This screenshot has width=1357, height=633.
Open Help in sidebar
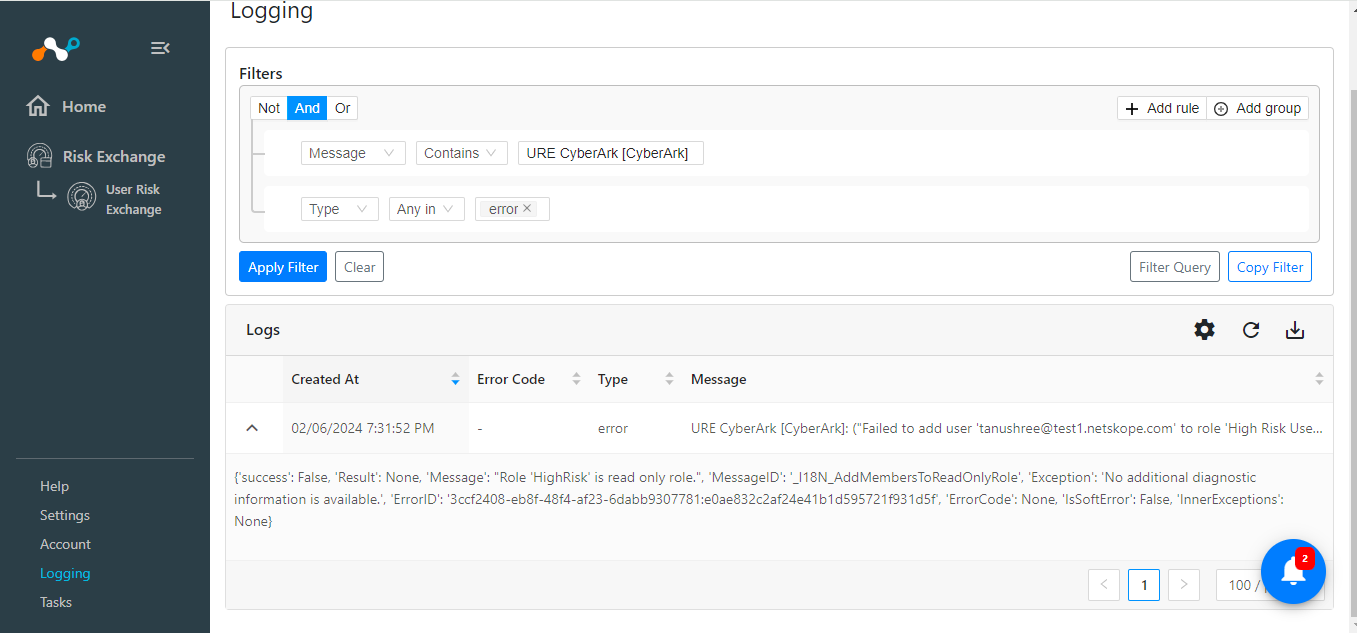pyautogui.click(x=54, y=486)
